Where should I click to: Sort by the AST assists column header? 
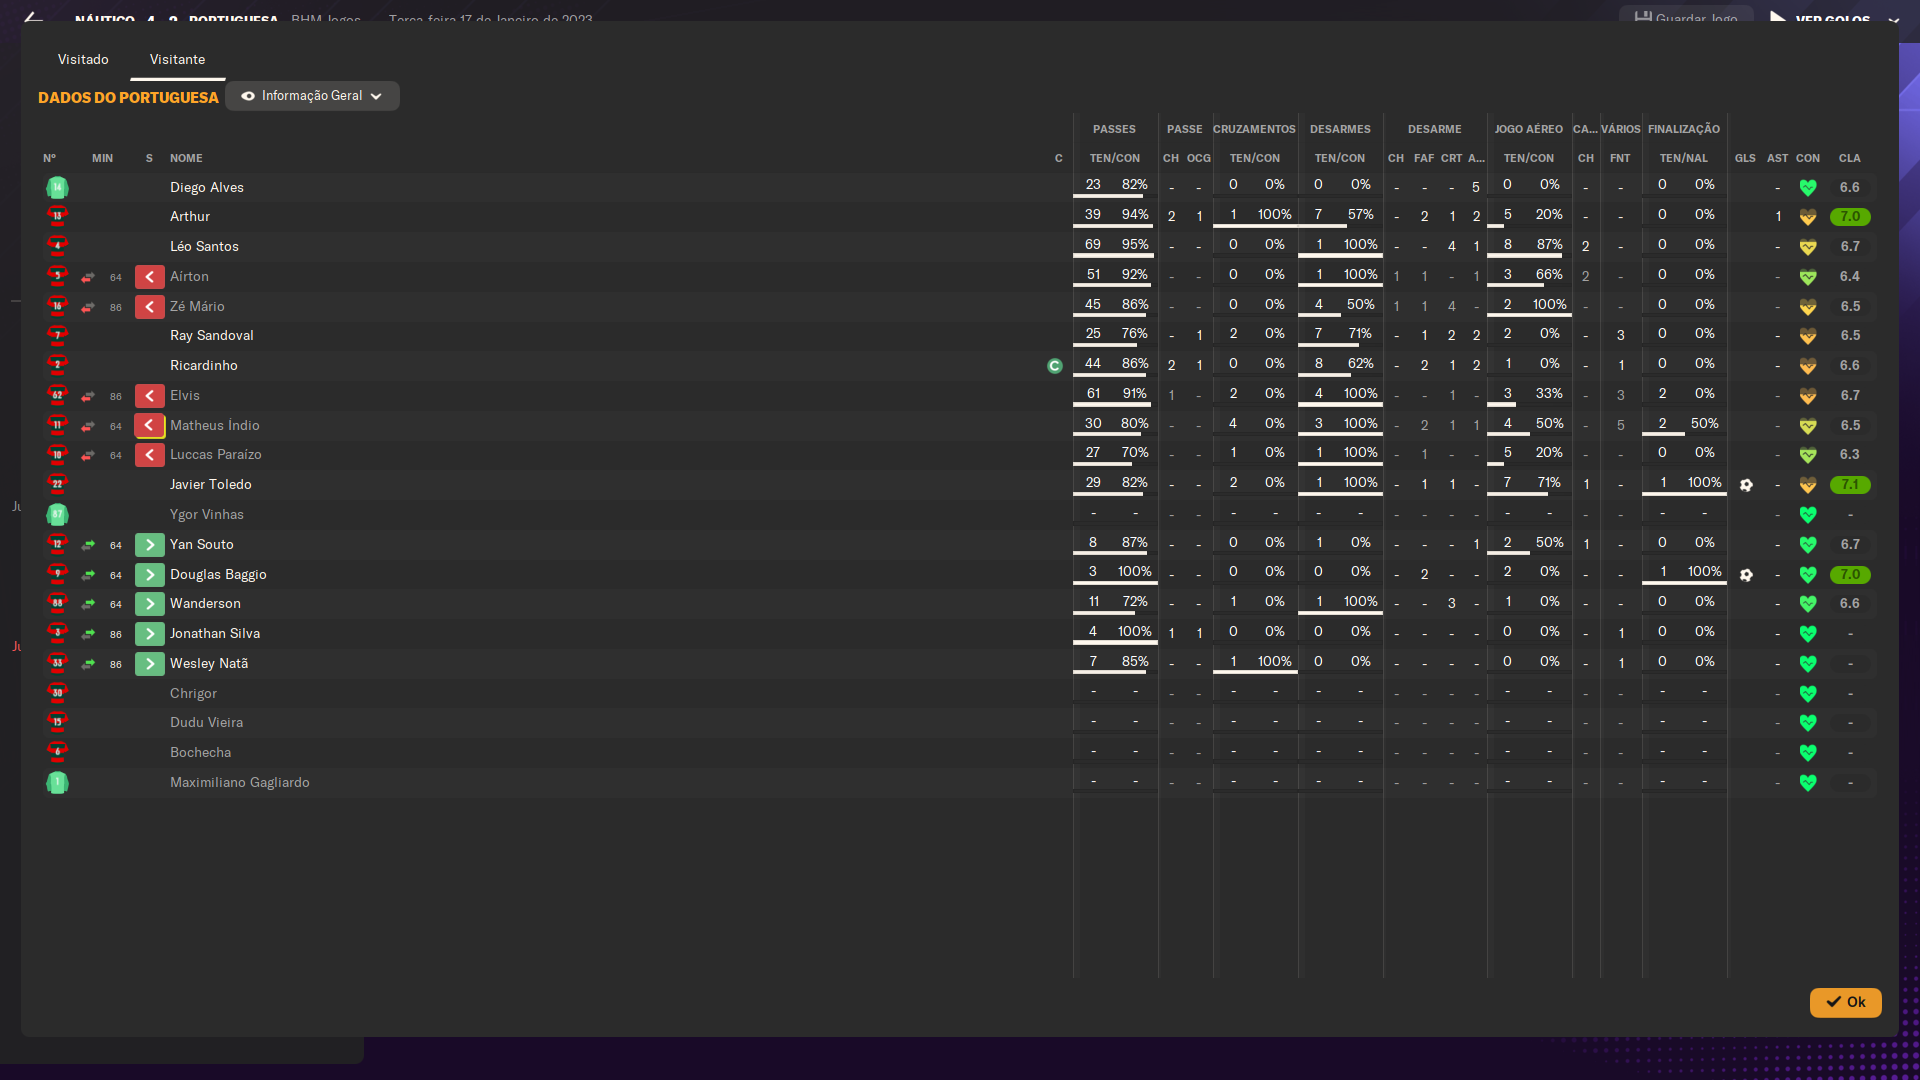click(x=1777, y=158)
